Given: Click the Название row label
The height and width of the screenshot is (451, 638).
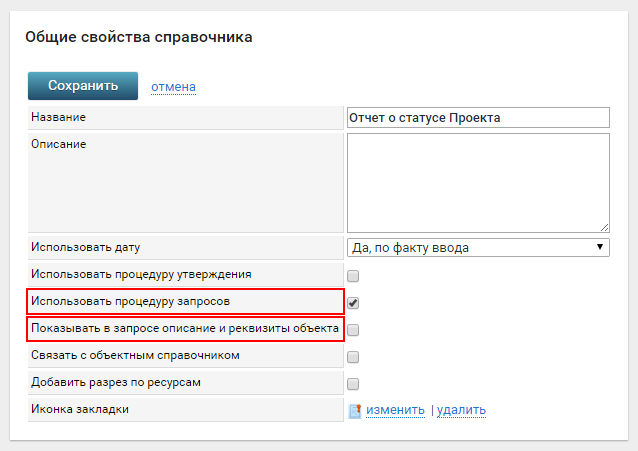Looking at the screenshot, I should click(58, 117).
